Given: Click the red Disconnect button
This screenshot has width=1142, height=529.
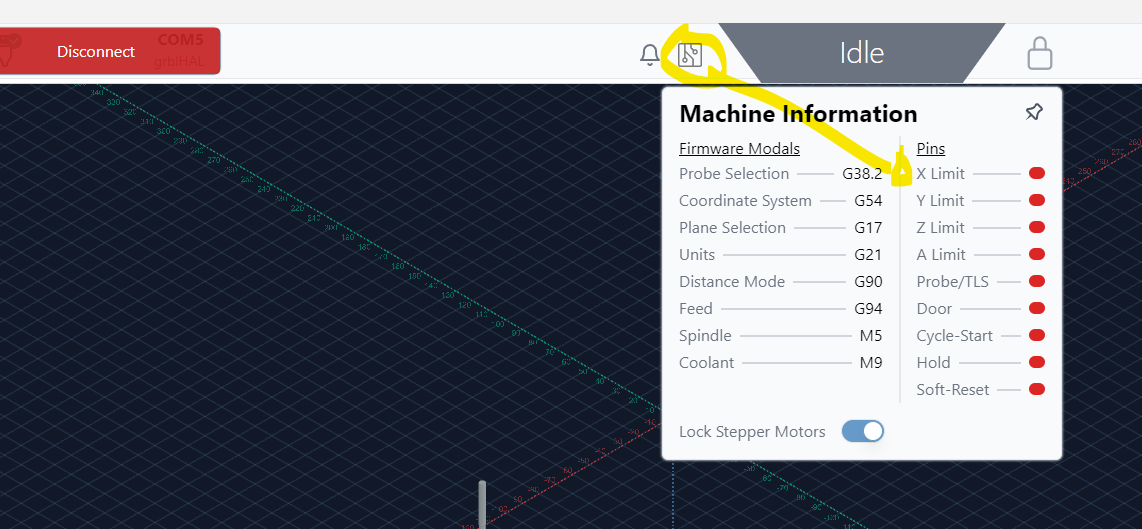Looking at the screenshot, I should coord(96,52).
